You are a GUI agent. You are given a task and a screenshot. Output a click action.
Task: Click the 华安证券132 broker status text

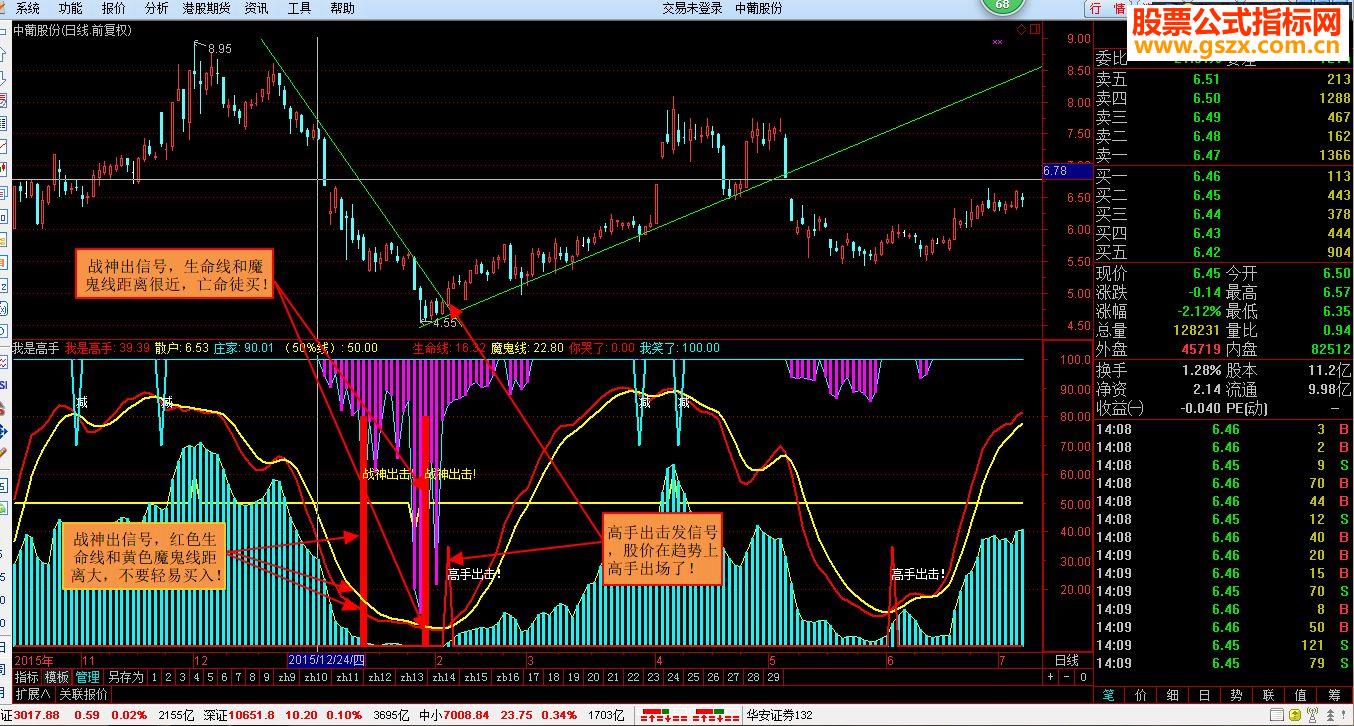point(780,715)
